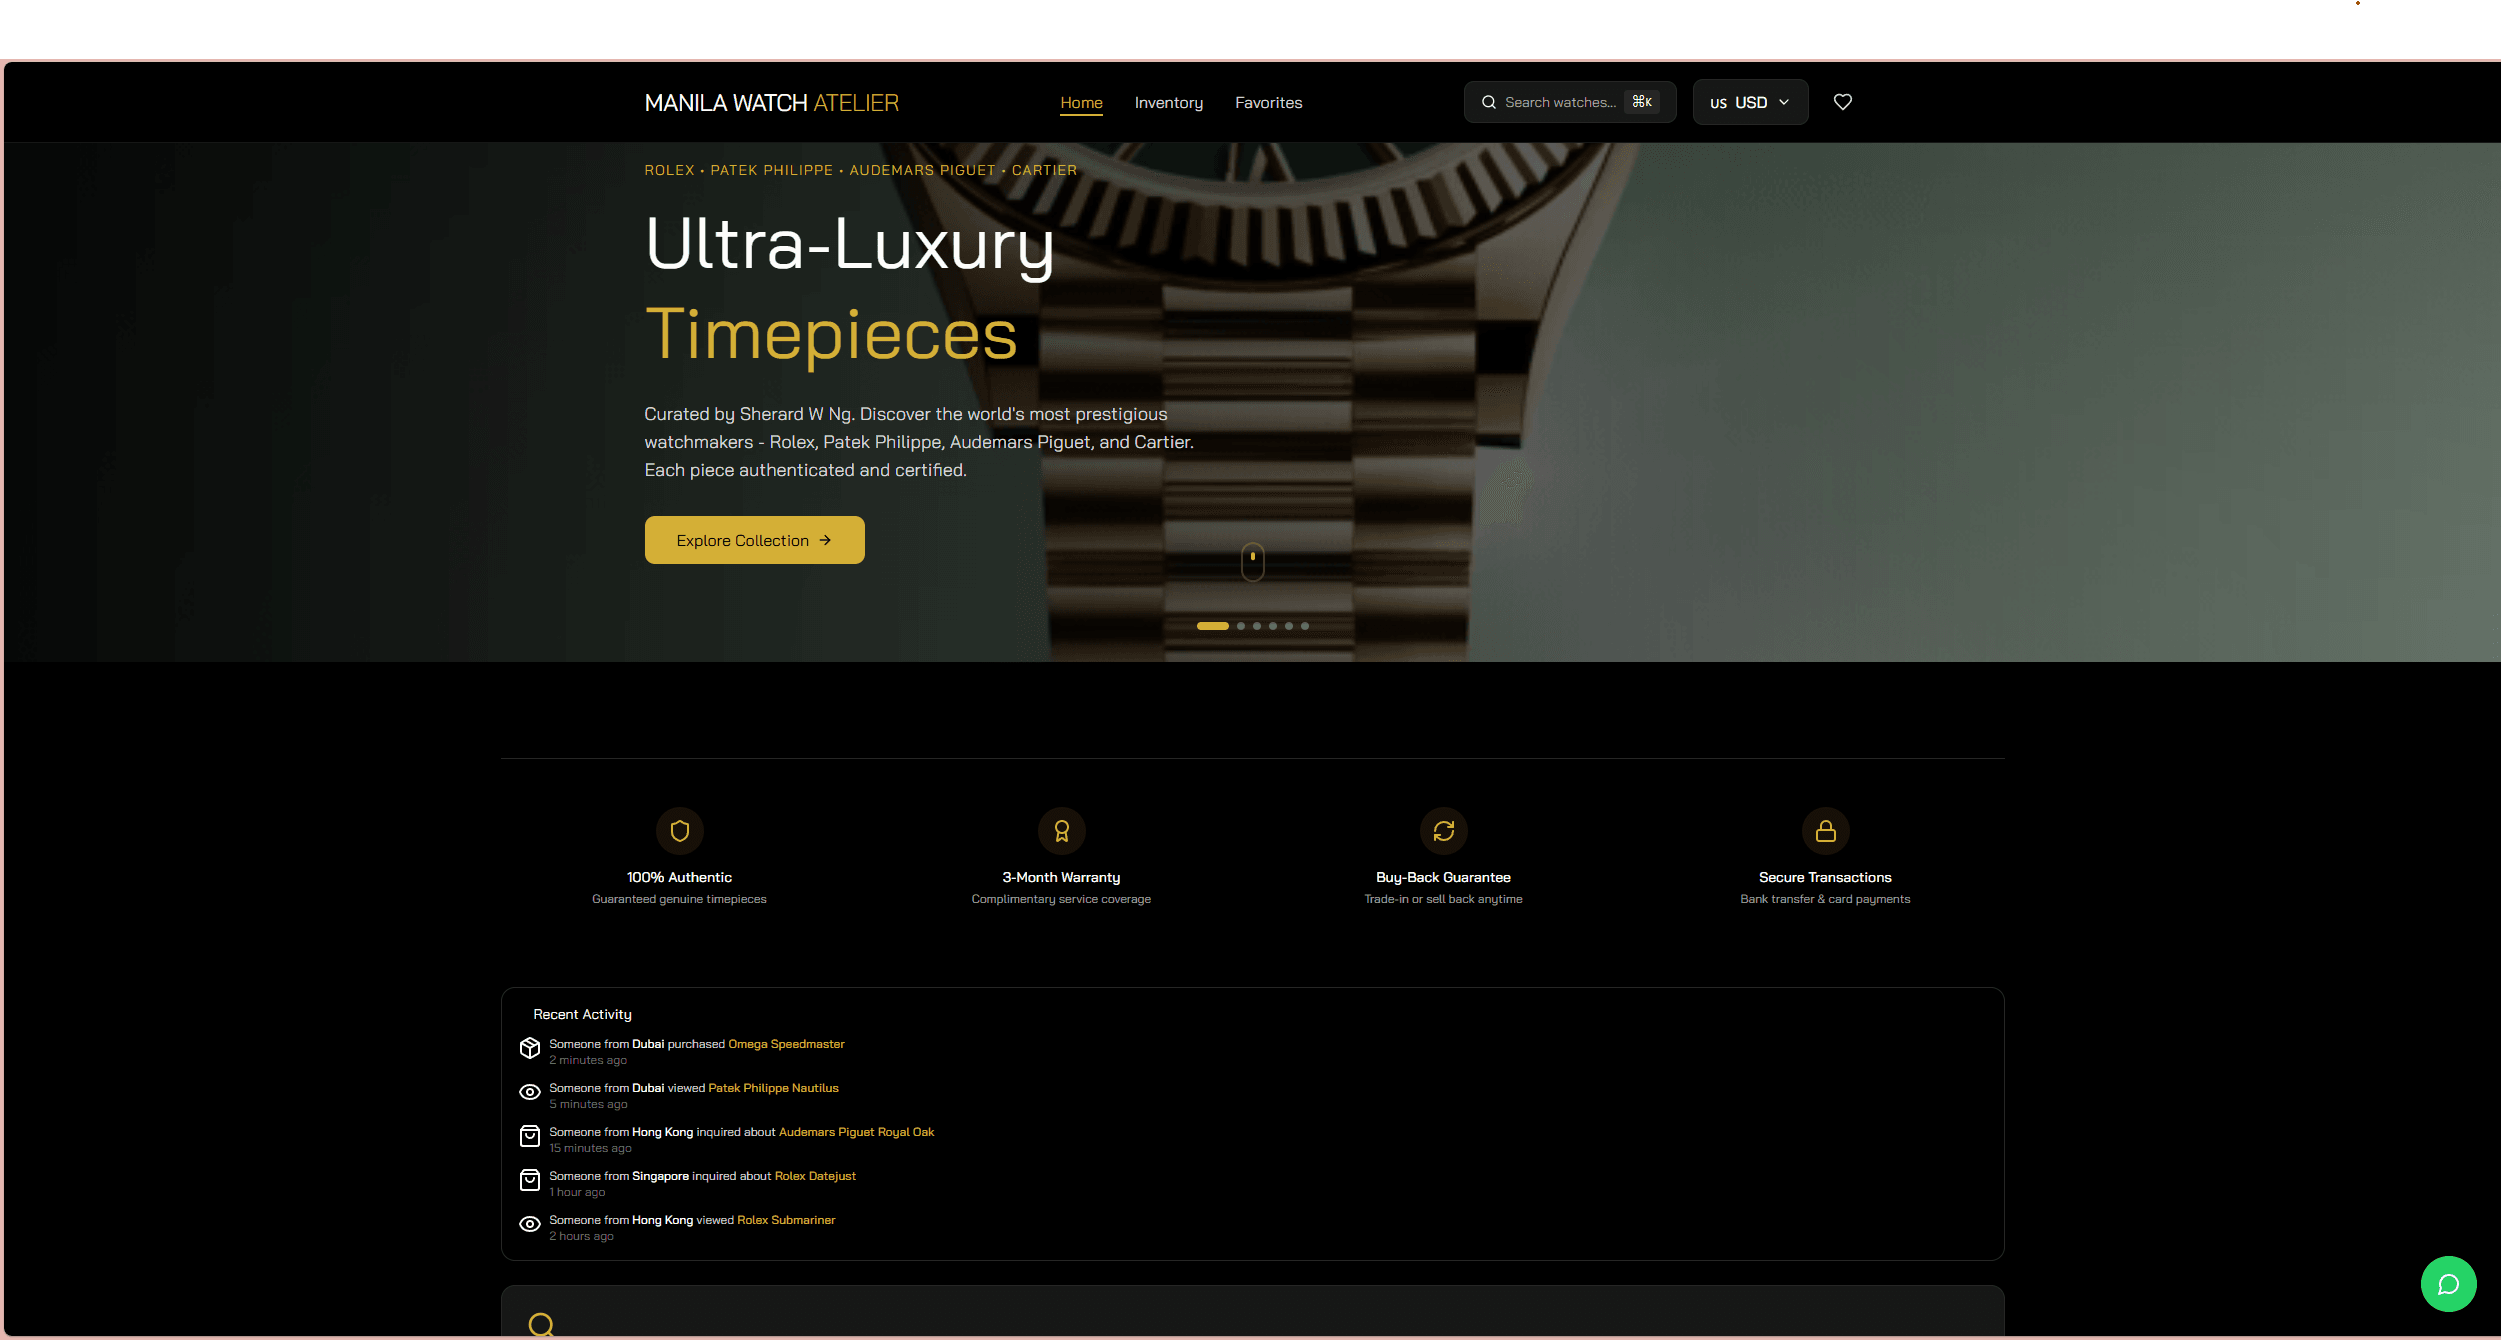Viewport: 2501px width, 1340px height.
Task: Click the package icon beside Omega Speedmaster
Action: tap(530, 1048)
